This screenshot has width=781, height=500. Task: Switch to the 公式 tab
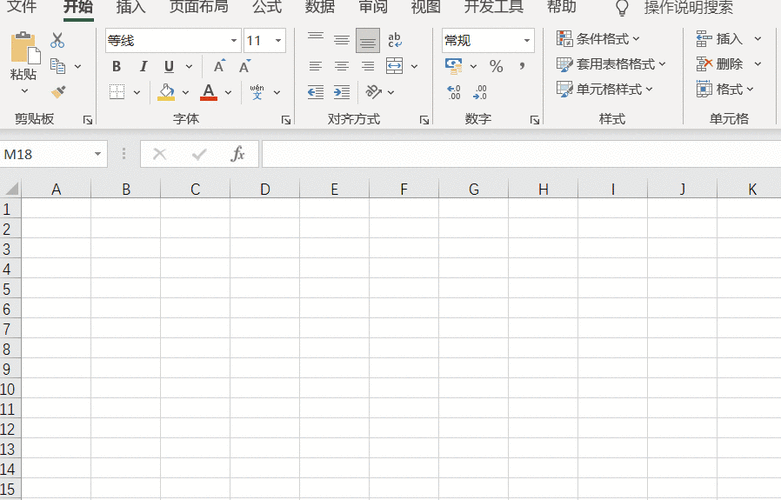click(267, 7)
